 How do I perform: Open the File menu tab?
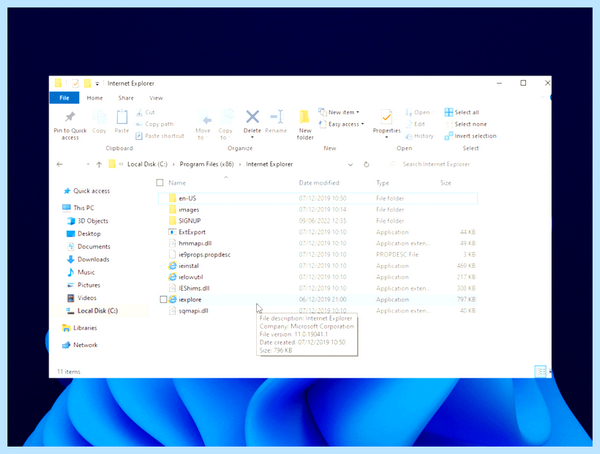click(64, 98)
